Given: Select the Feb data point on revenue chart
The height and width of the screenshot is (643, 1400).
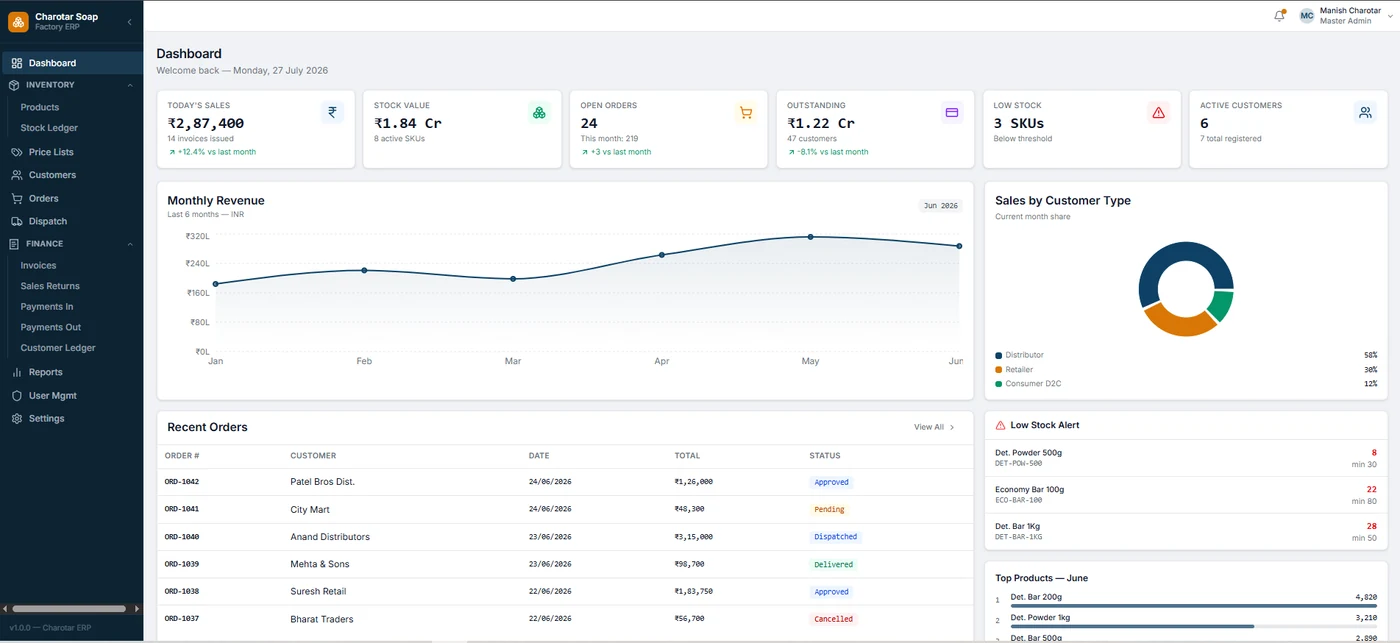Looking at the screenshot, I should click(x=364, y=270).
